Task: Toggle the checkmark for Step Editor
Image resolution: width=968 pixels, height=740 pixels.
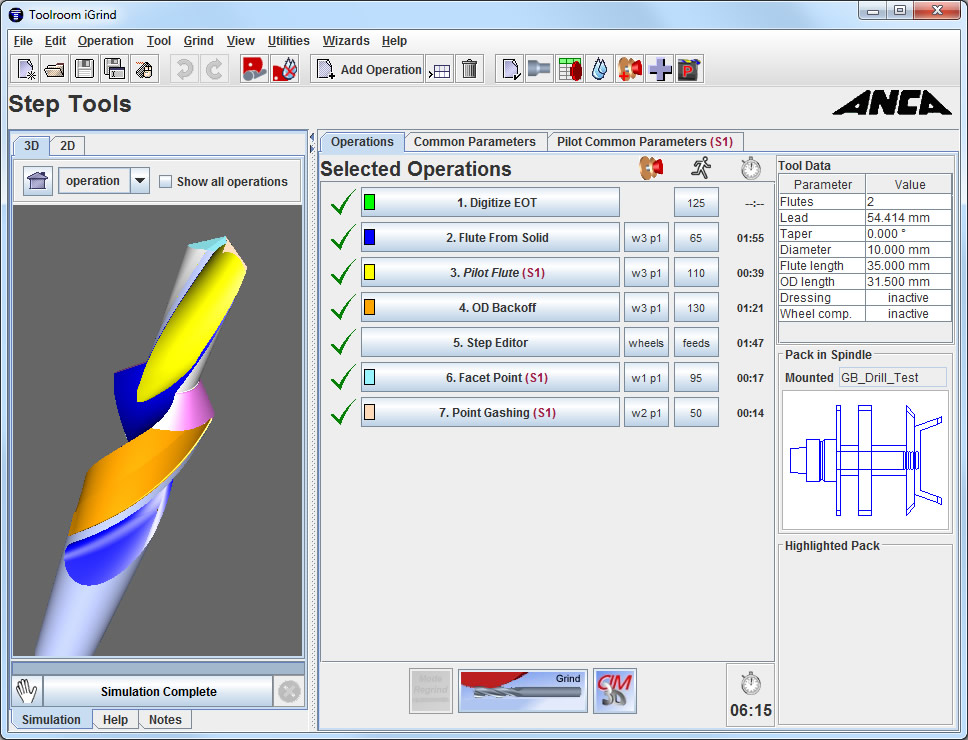Action: [343, 343]
